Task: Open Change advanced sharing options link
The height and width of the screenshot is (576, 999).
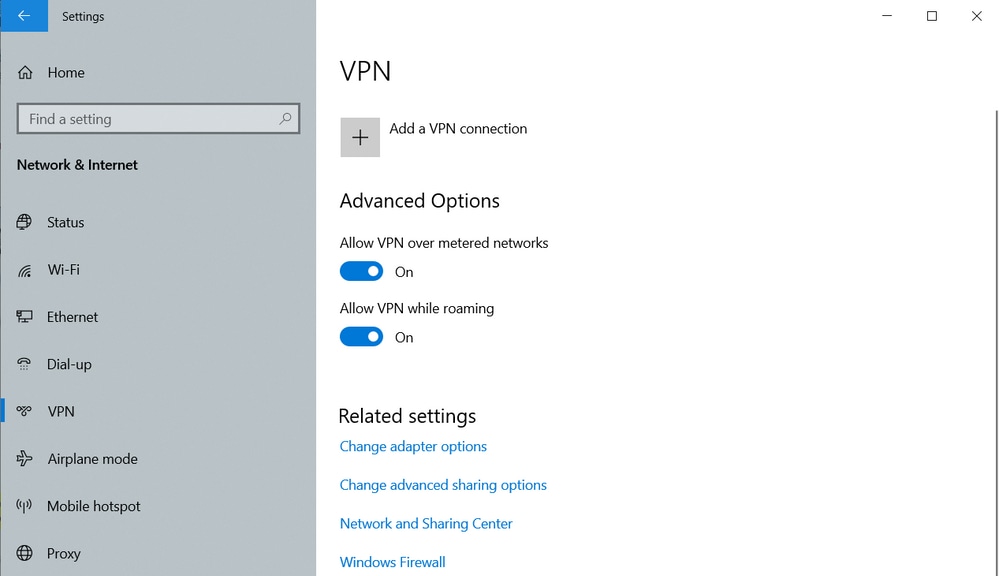Action: (443, 485)
